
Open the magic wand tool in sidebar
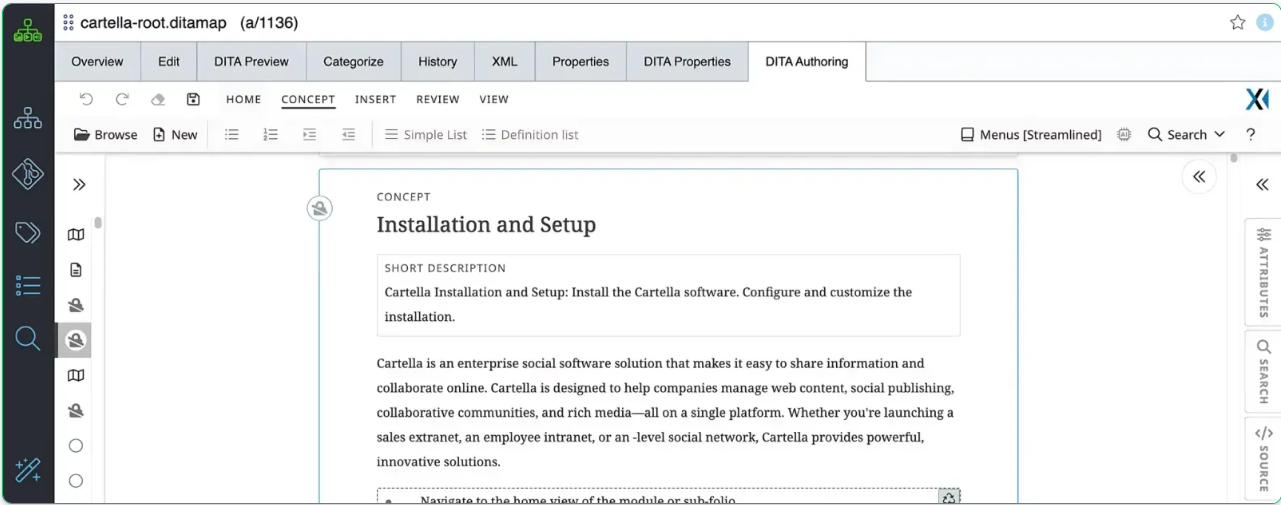[28, 470]
